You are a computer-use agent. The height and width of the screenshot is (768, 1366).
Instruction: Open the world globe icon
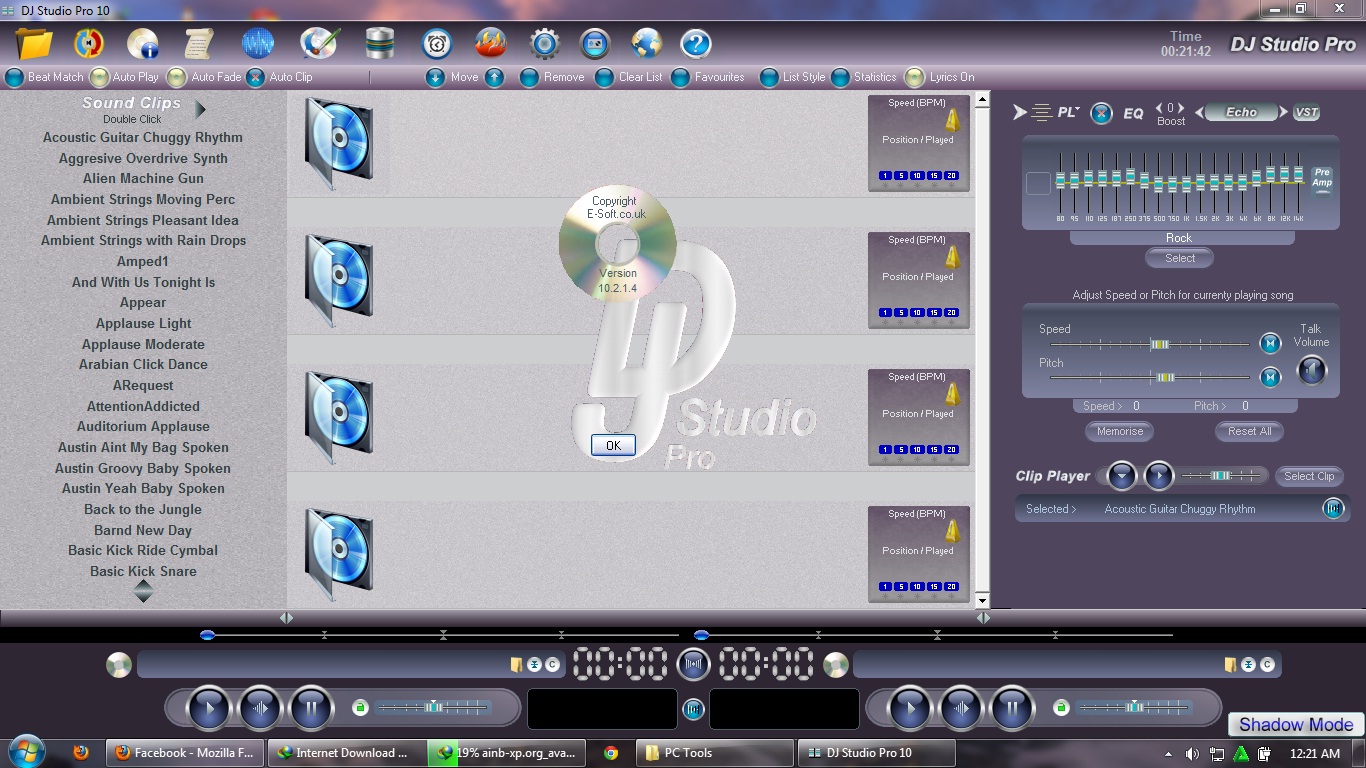pos(647,44)
